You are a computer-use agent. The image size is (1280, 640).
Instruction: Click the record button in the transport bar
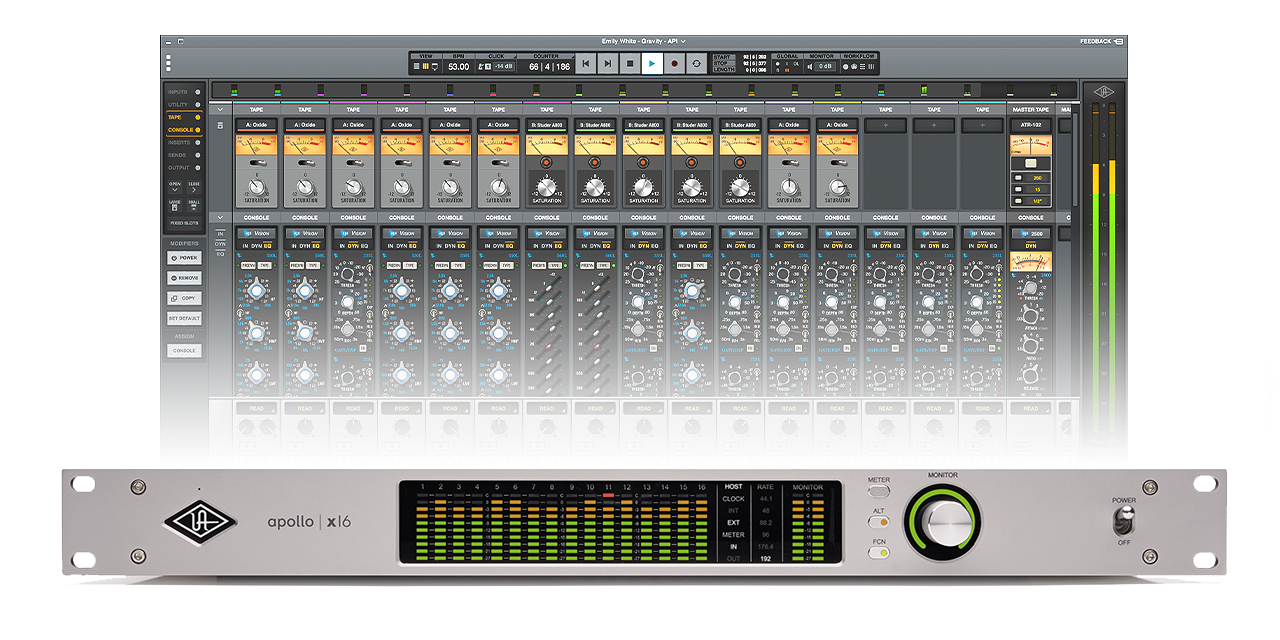point(673,62)
